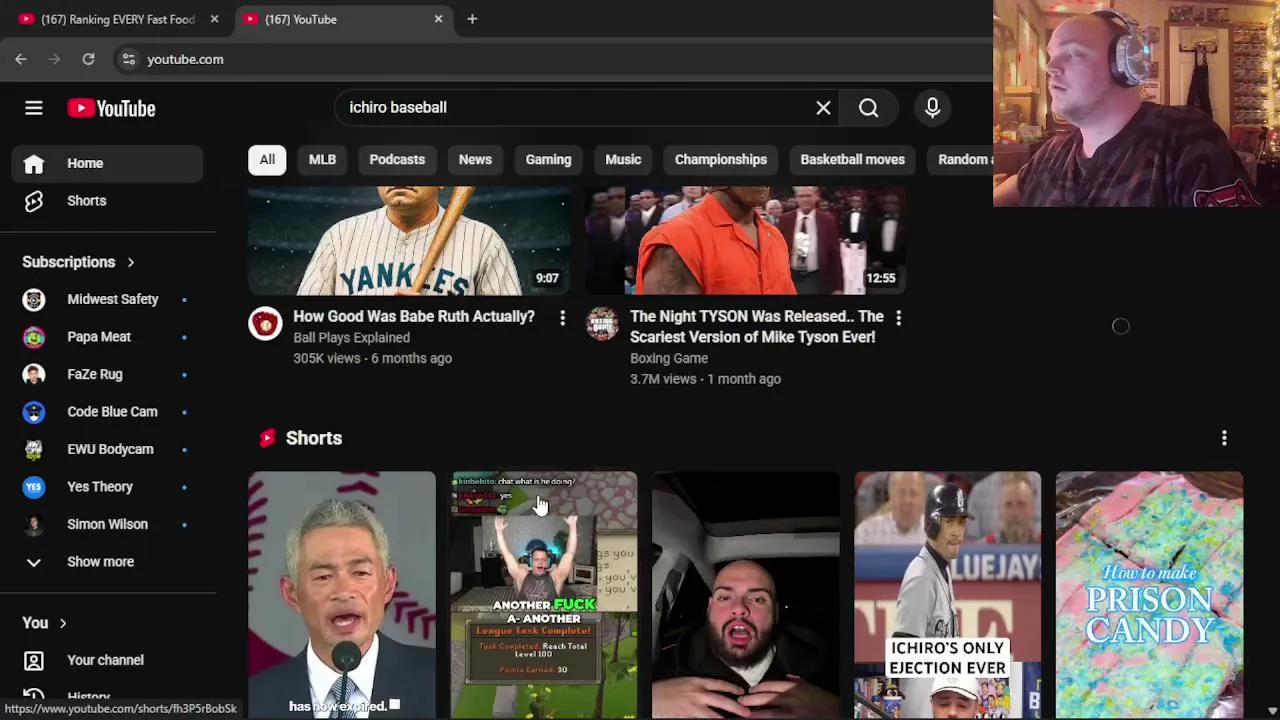
Task: Open Simon Wilson subscription
Action: tap(107, 524)
